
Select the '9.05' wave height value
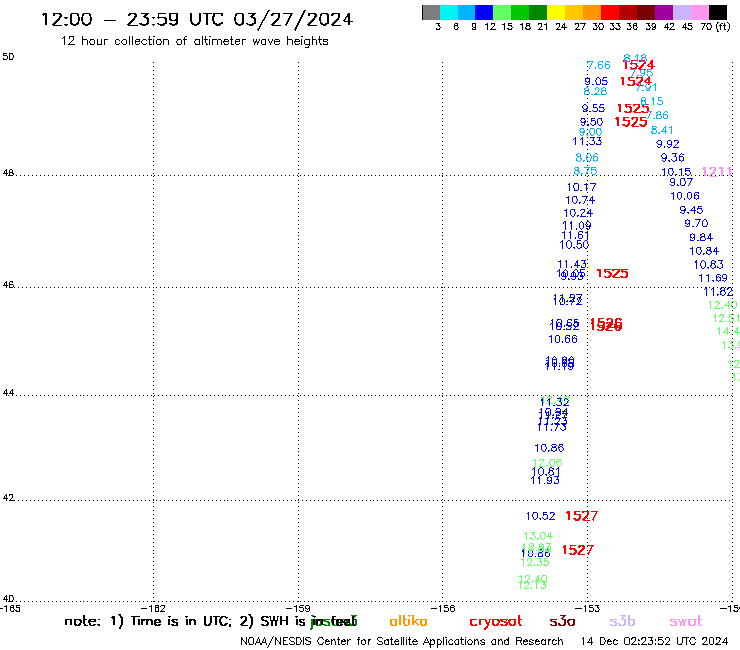coord(596,81)
